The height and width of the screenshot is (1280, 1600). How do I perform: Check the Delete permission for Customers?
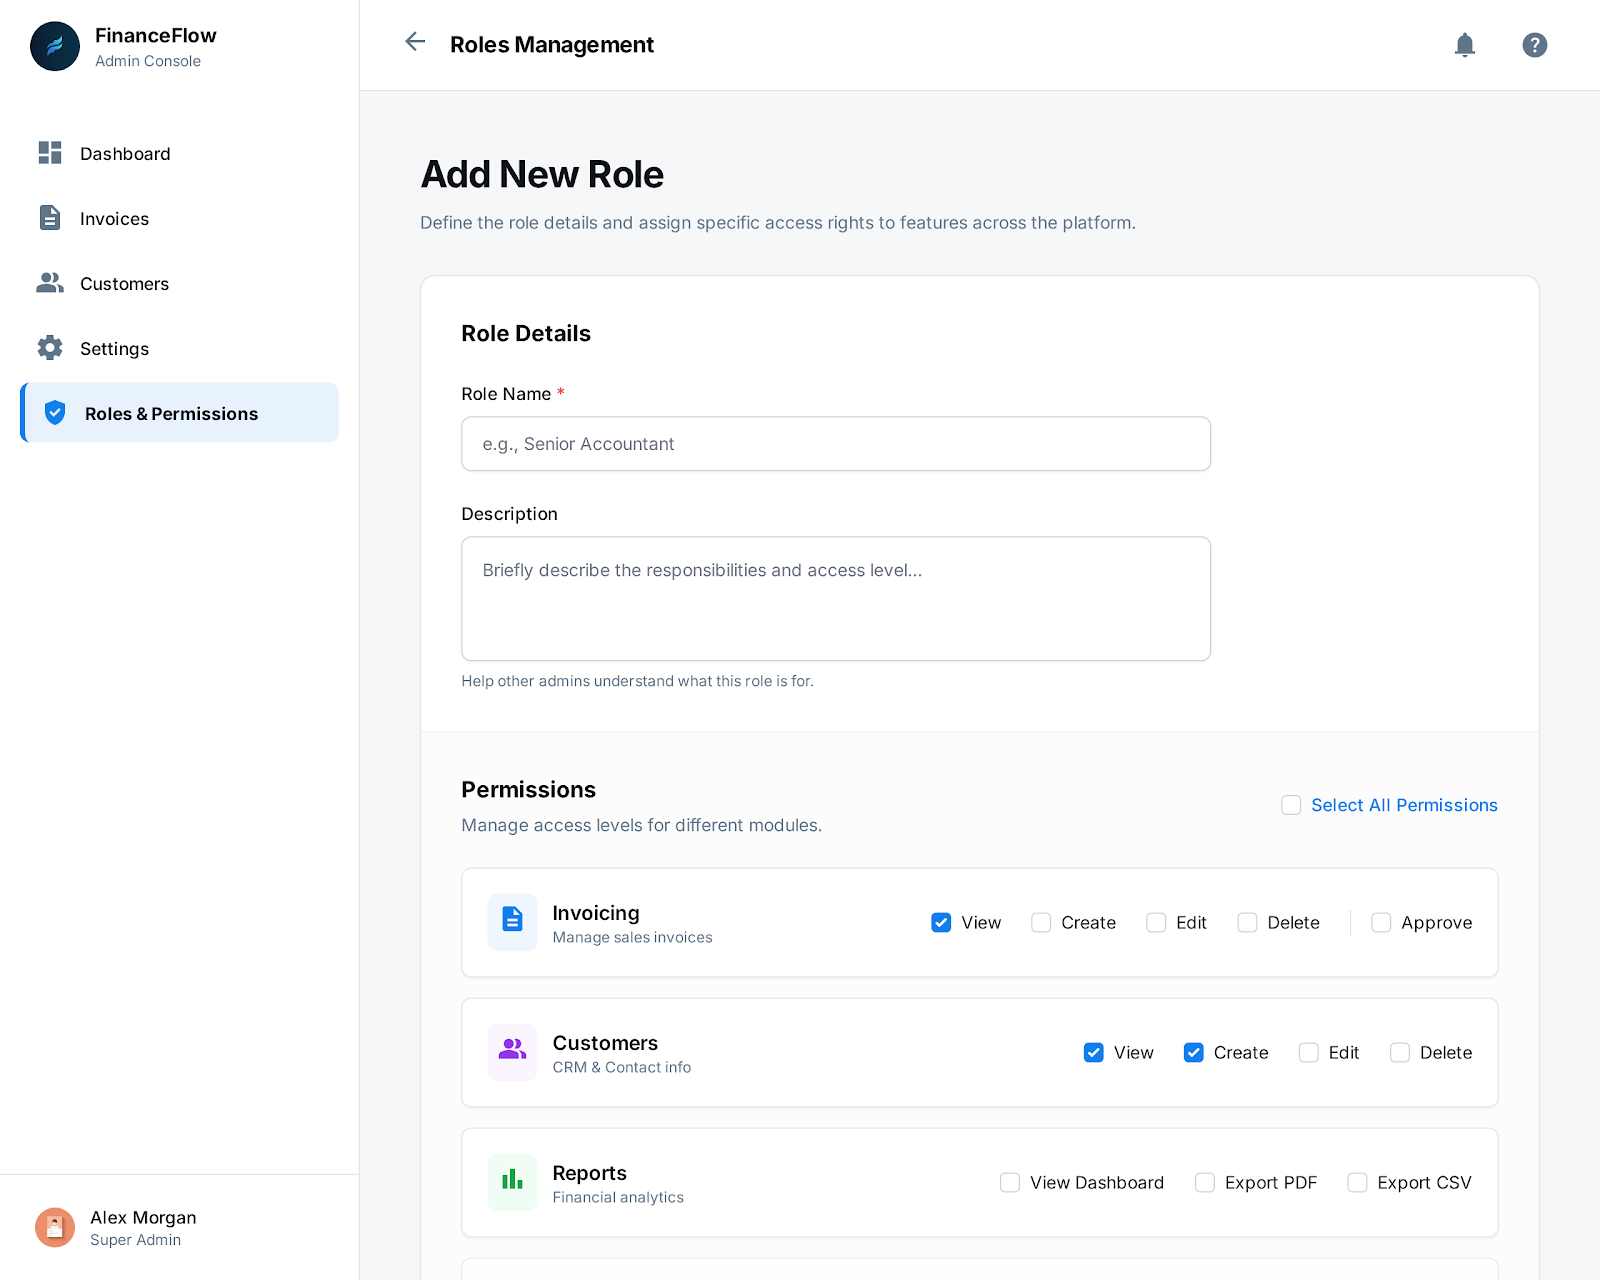[1400, 1053]
